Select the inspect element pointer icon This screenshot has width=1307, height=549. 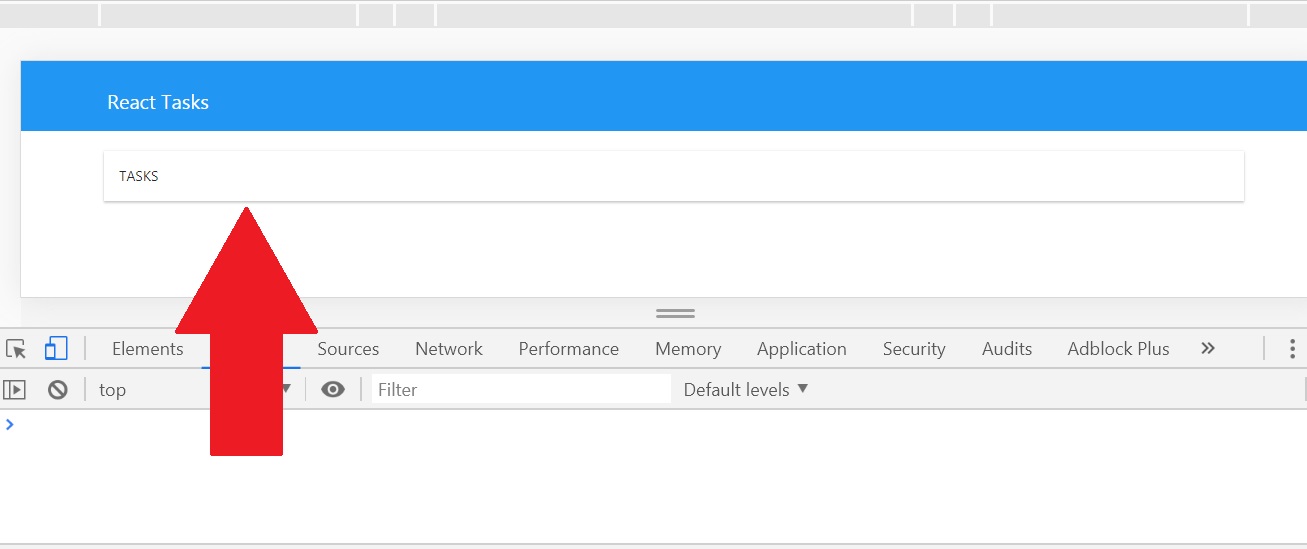click(x=16, y=349)
